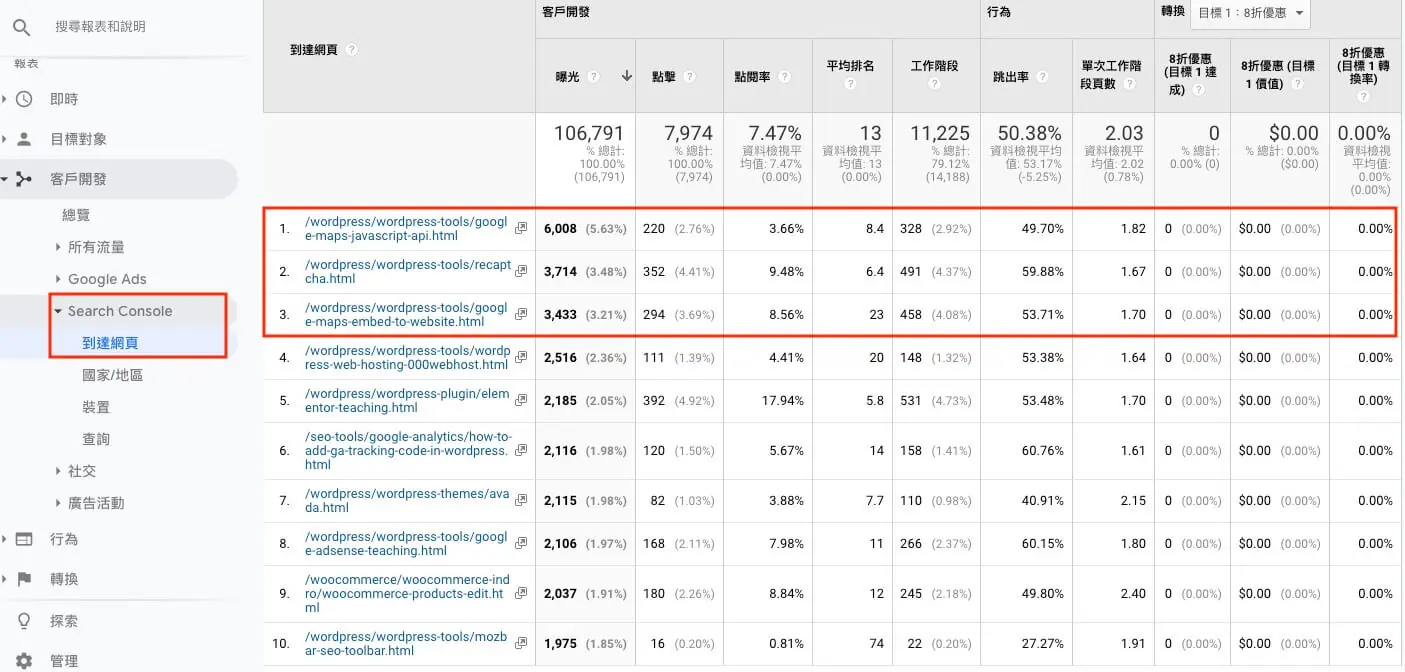Screen dimensions: 1405x672
Task: Open the Realtime (即時) clock icon
Action: (x=25, y=99)
